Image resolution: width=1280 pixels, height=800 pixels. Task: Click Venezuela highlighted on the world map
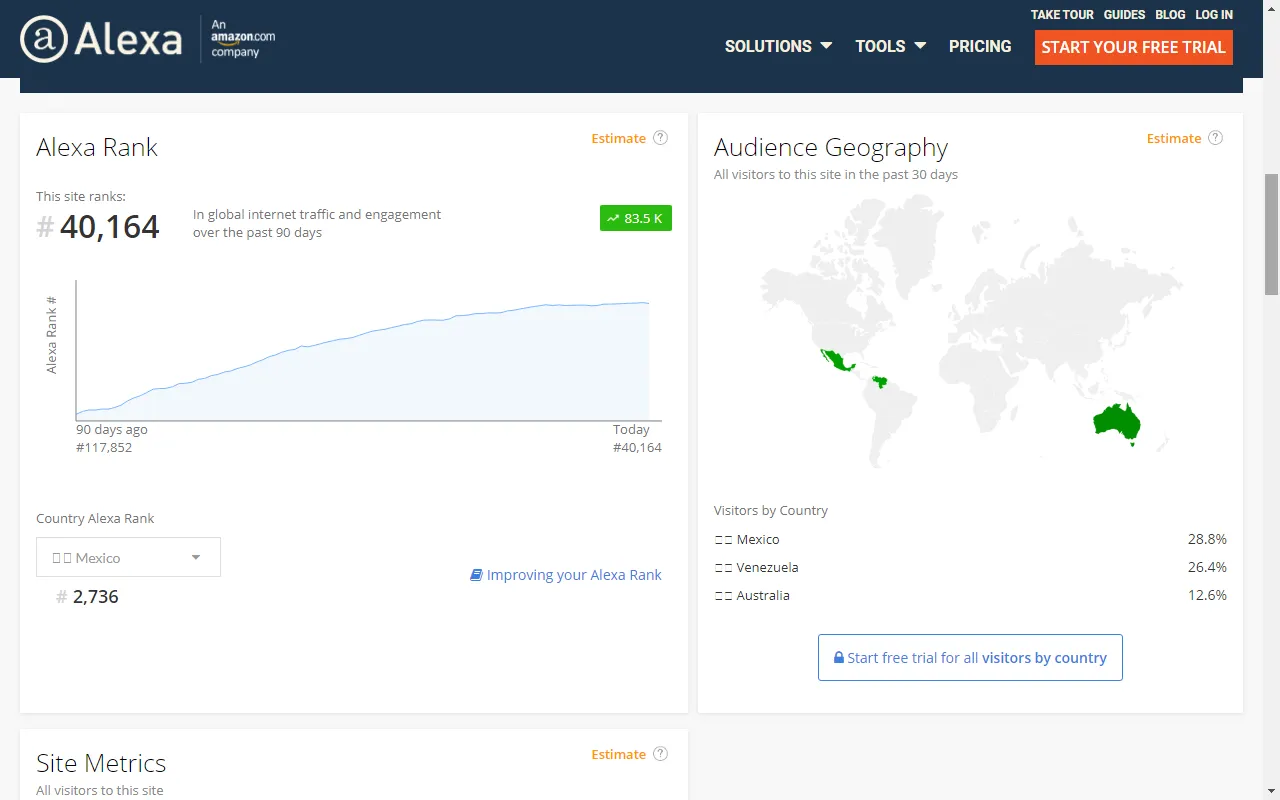880,382
